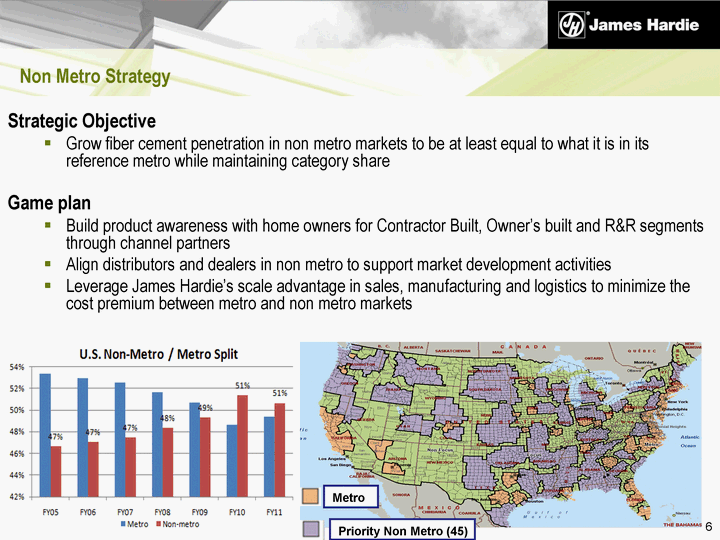Select the Priority Non Metro (45) label
Viewport: 720px width, 540px height.
[399, 531]
